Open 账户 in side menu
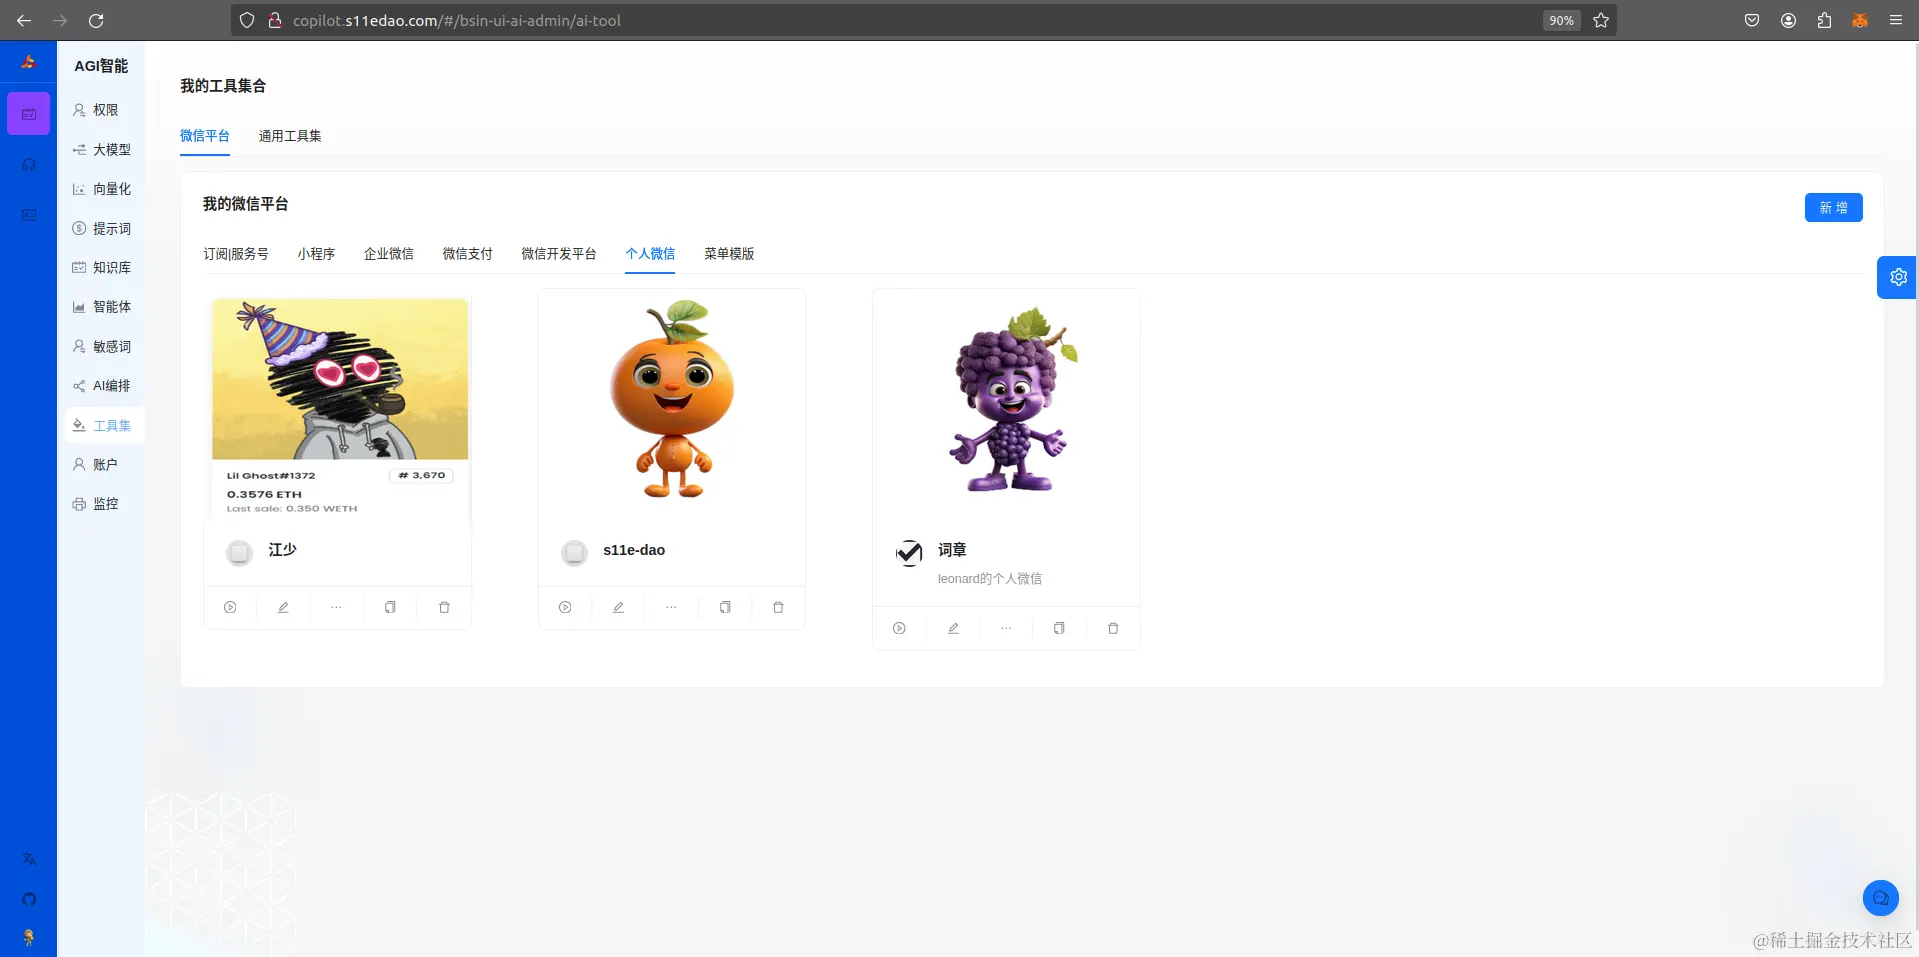 point(105,465)
